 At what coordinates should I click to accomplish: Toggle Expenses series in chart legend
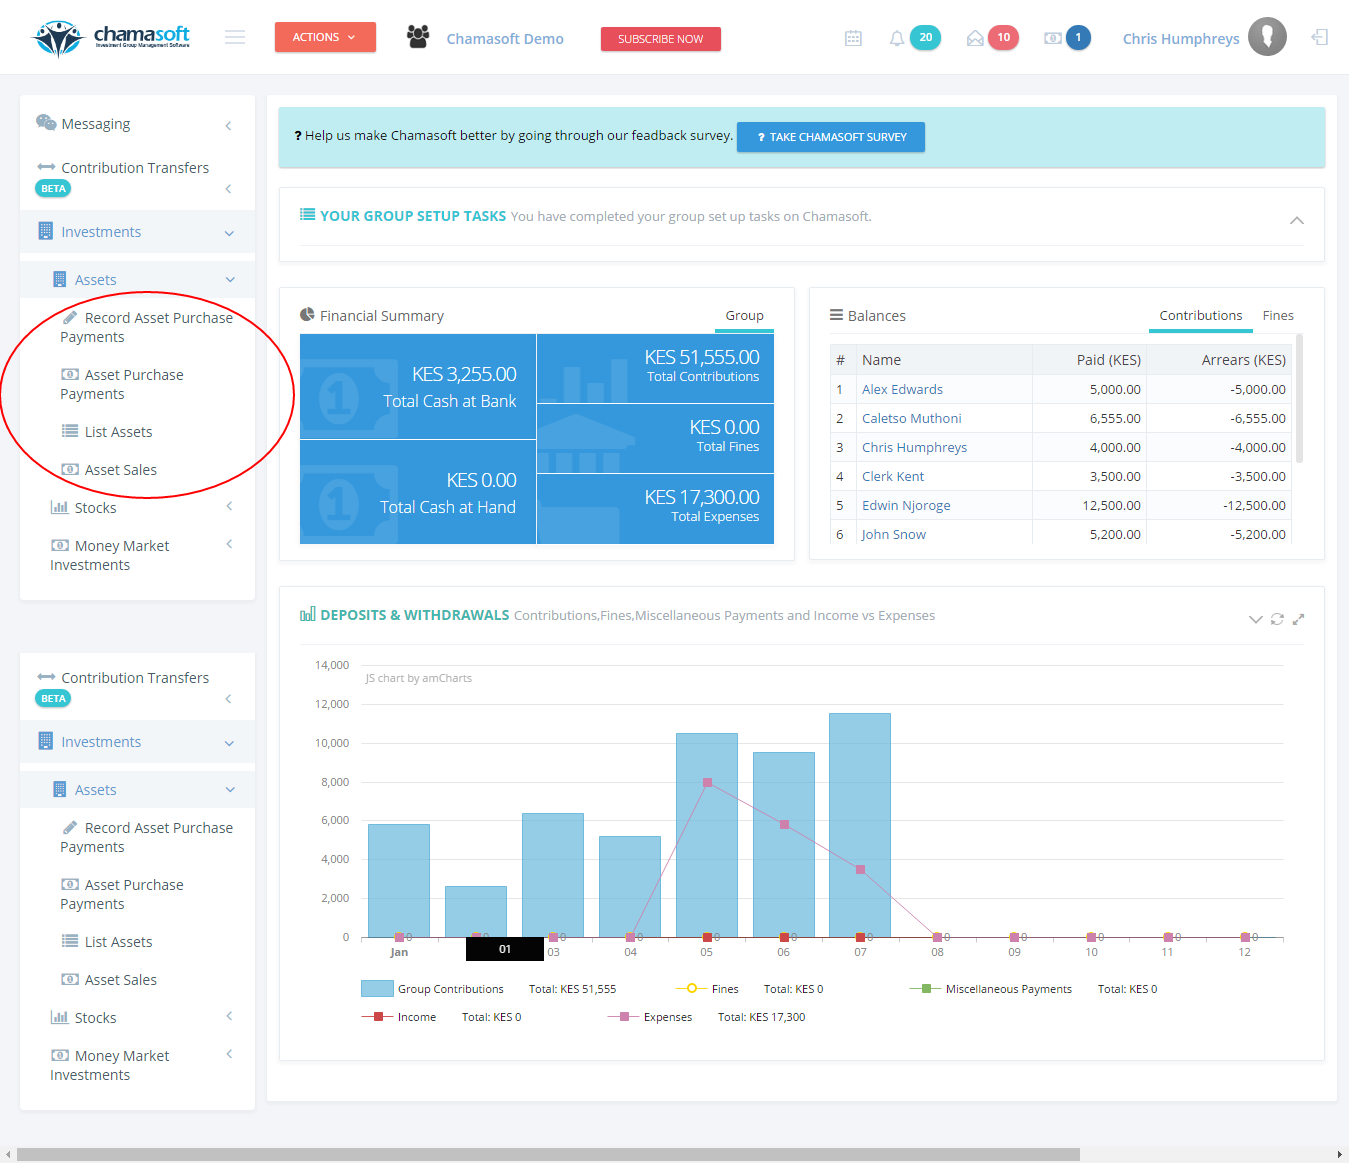[x=649, y=1017]
